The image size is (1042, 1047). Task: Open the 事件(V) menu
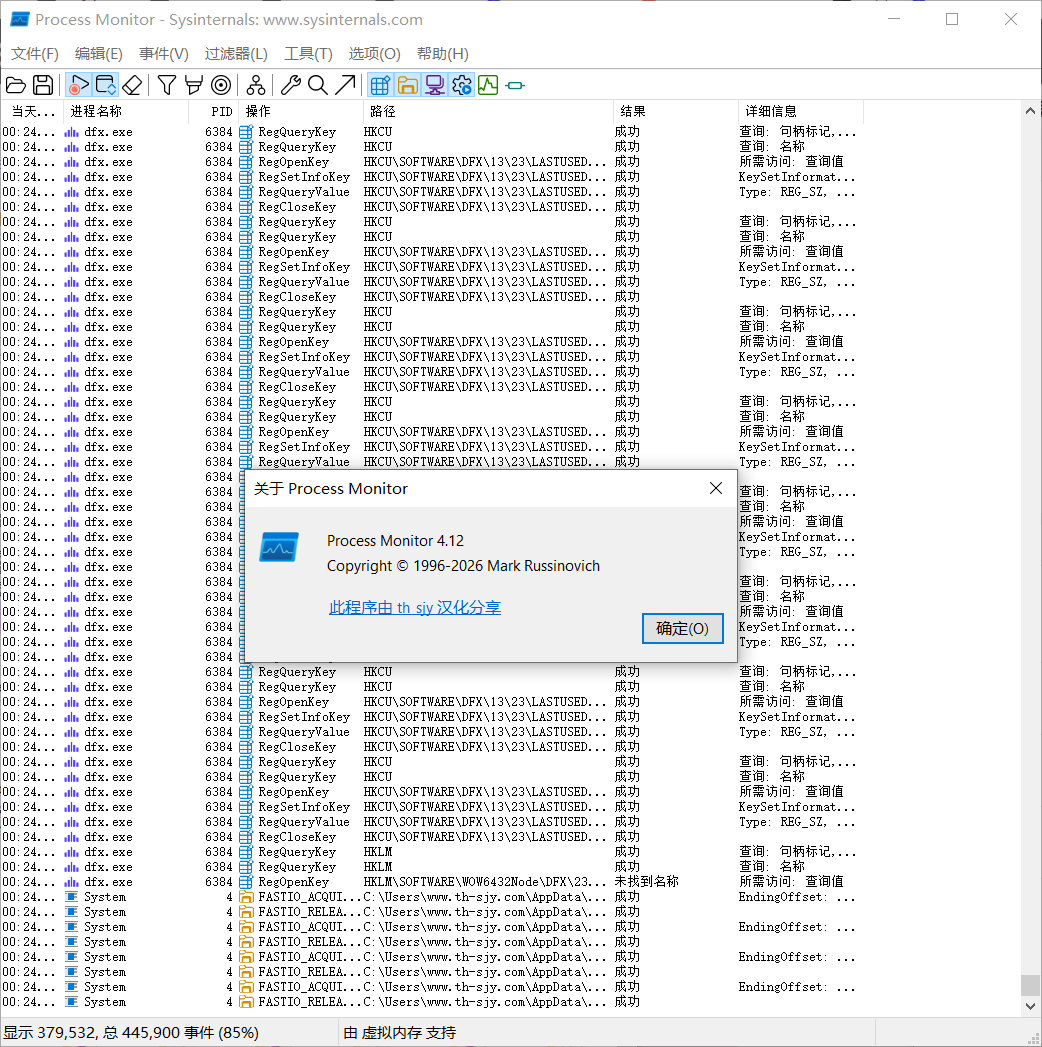[x=164, y=54]
